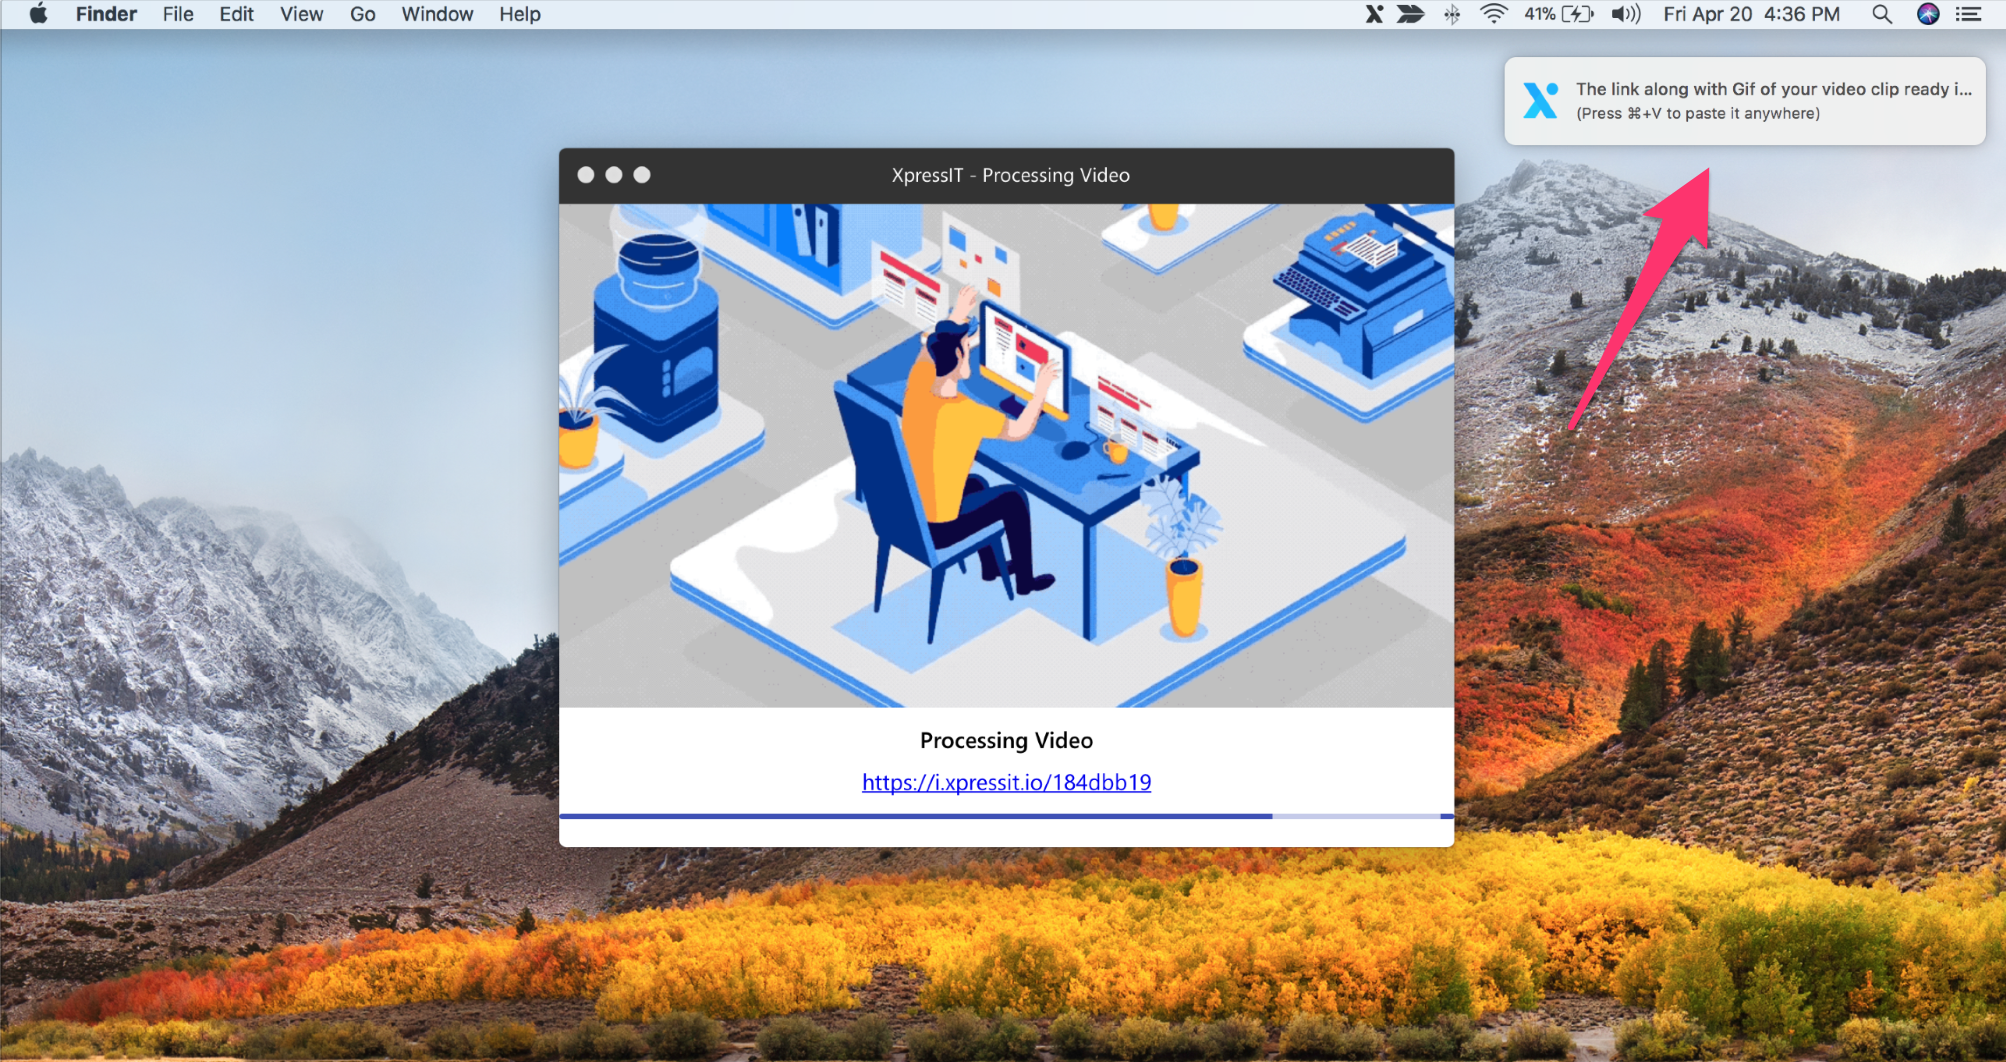Open Siri from the menu bar
This screenshot has width=2006, height=1062.
pos(1928,14)
